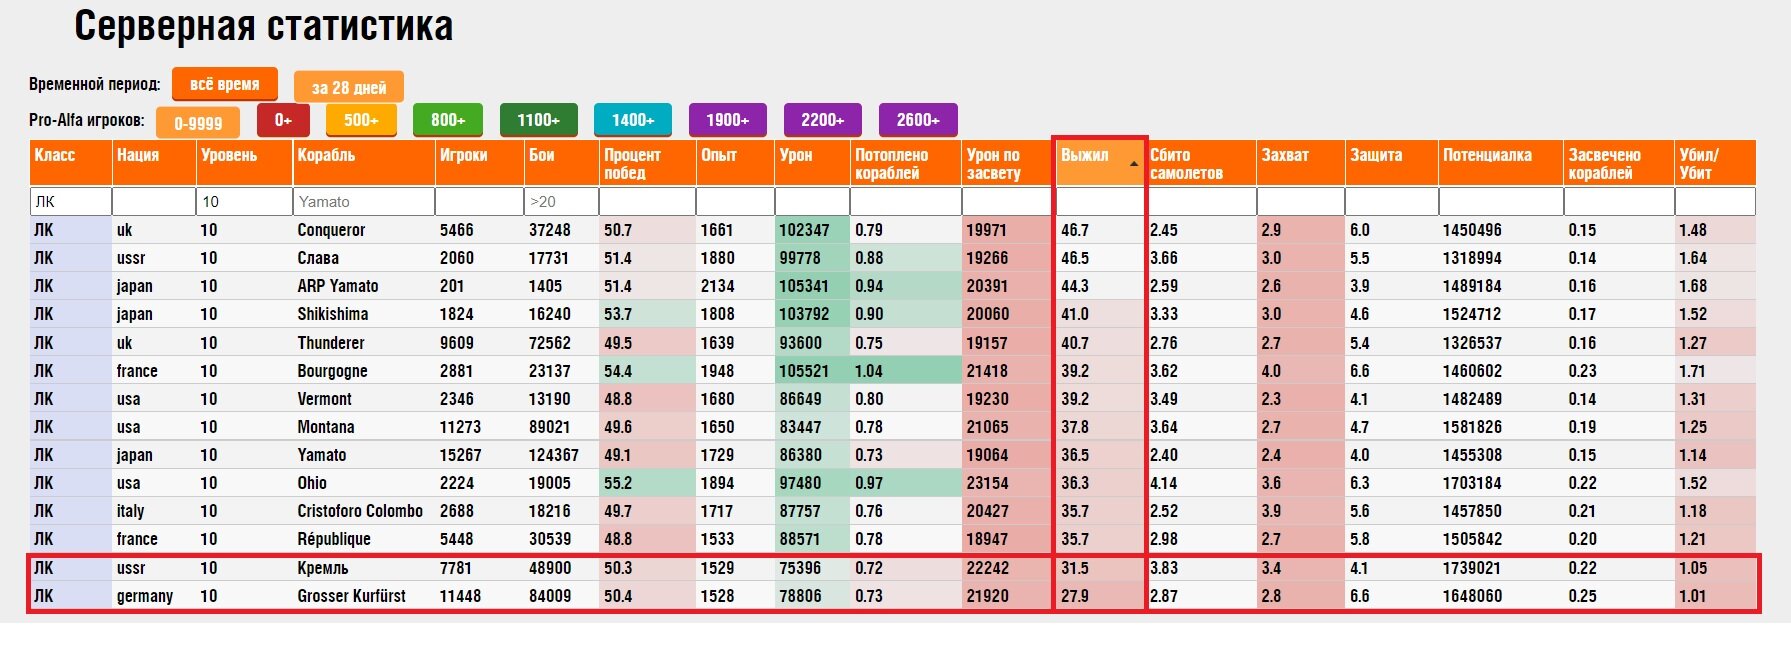Sort table by Корабль column
1791x648 pixels.
click(x=364, y=163)
